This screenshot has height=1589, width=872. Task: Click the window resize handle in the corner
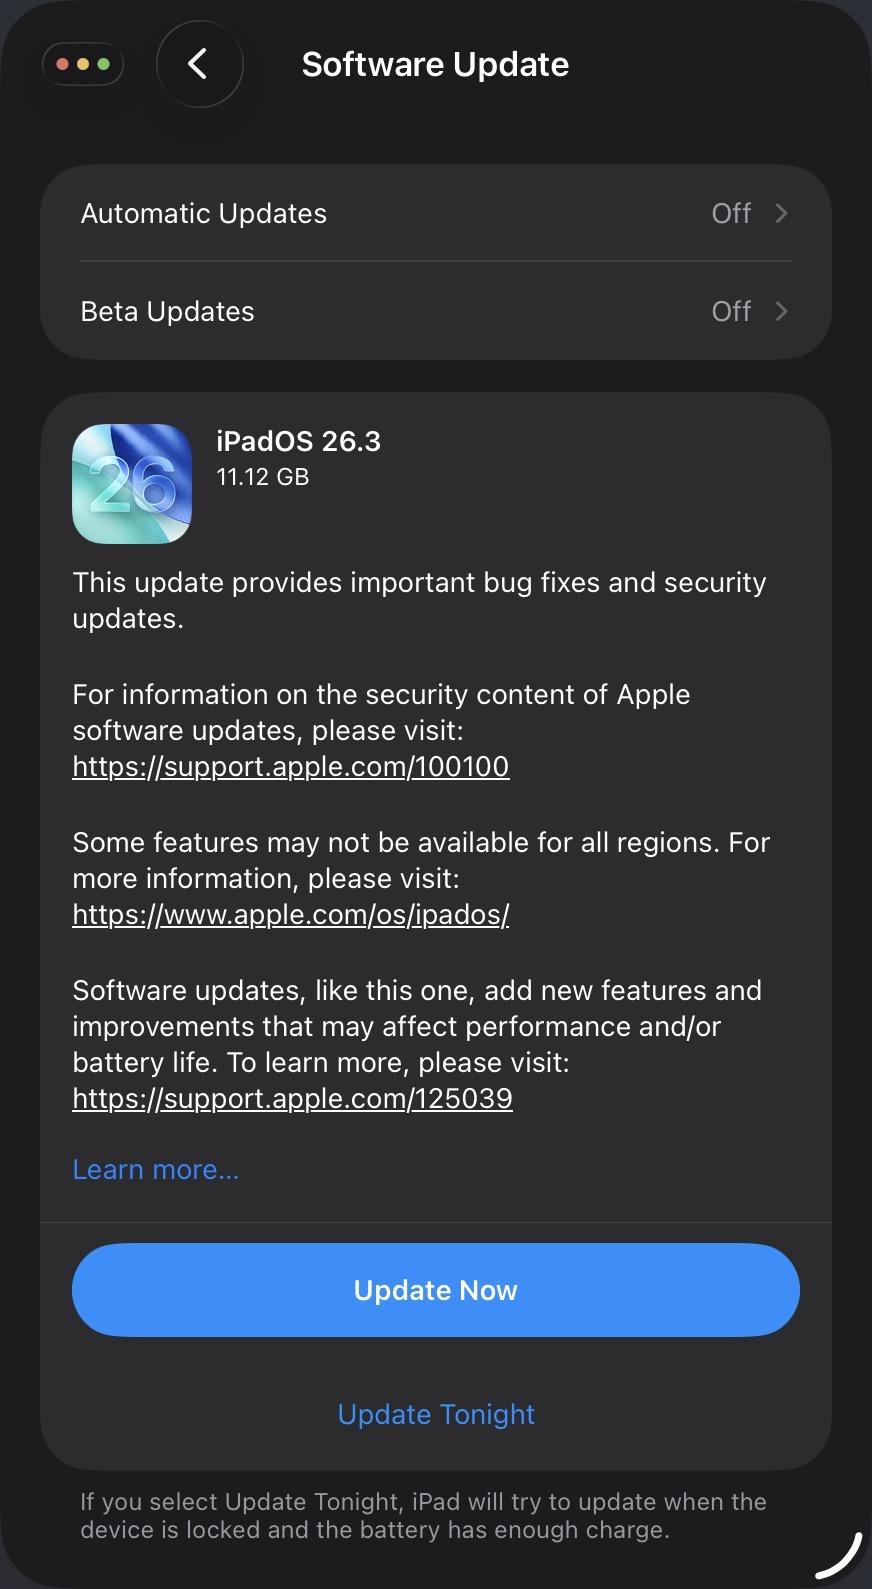coord(840,1557)
